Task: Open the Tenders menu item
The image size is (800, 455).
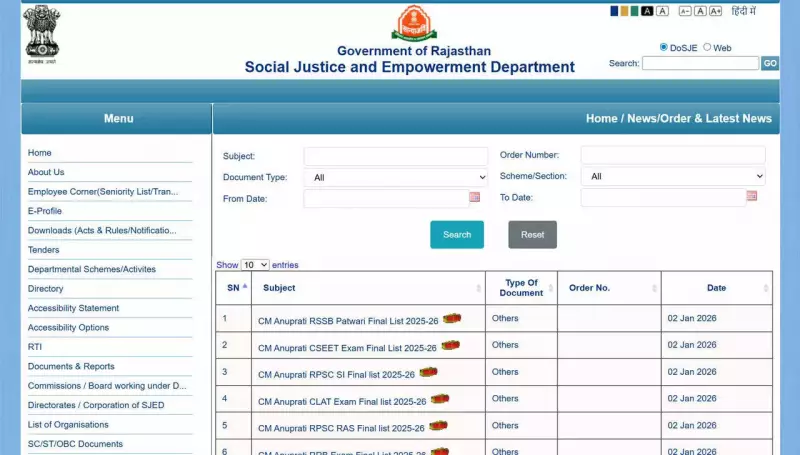Action: [x=43, y=249]
